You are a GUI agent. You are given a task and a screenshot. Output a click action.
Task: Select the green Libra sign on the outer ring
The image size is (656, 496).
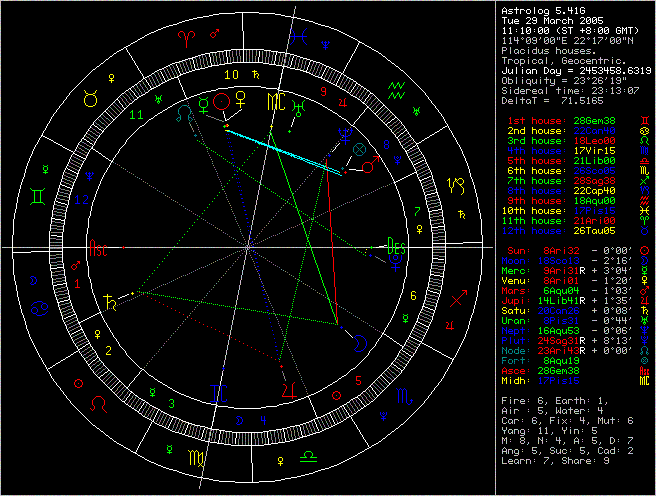(308, 455)
